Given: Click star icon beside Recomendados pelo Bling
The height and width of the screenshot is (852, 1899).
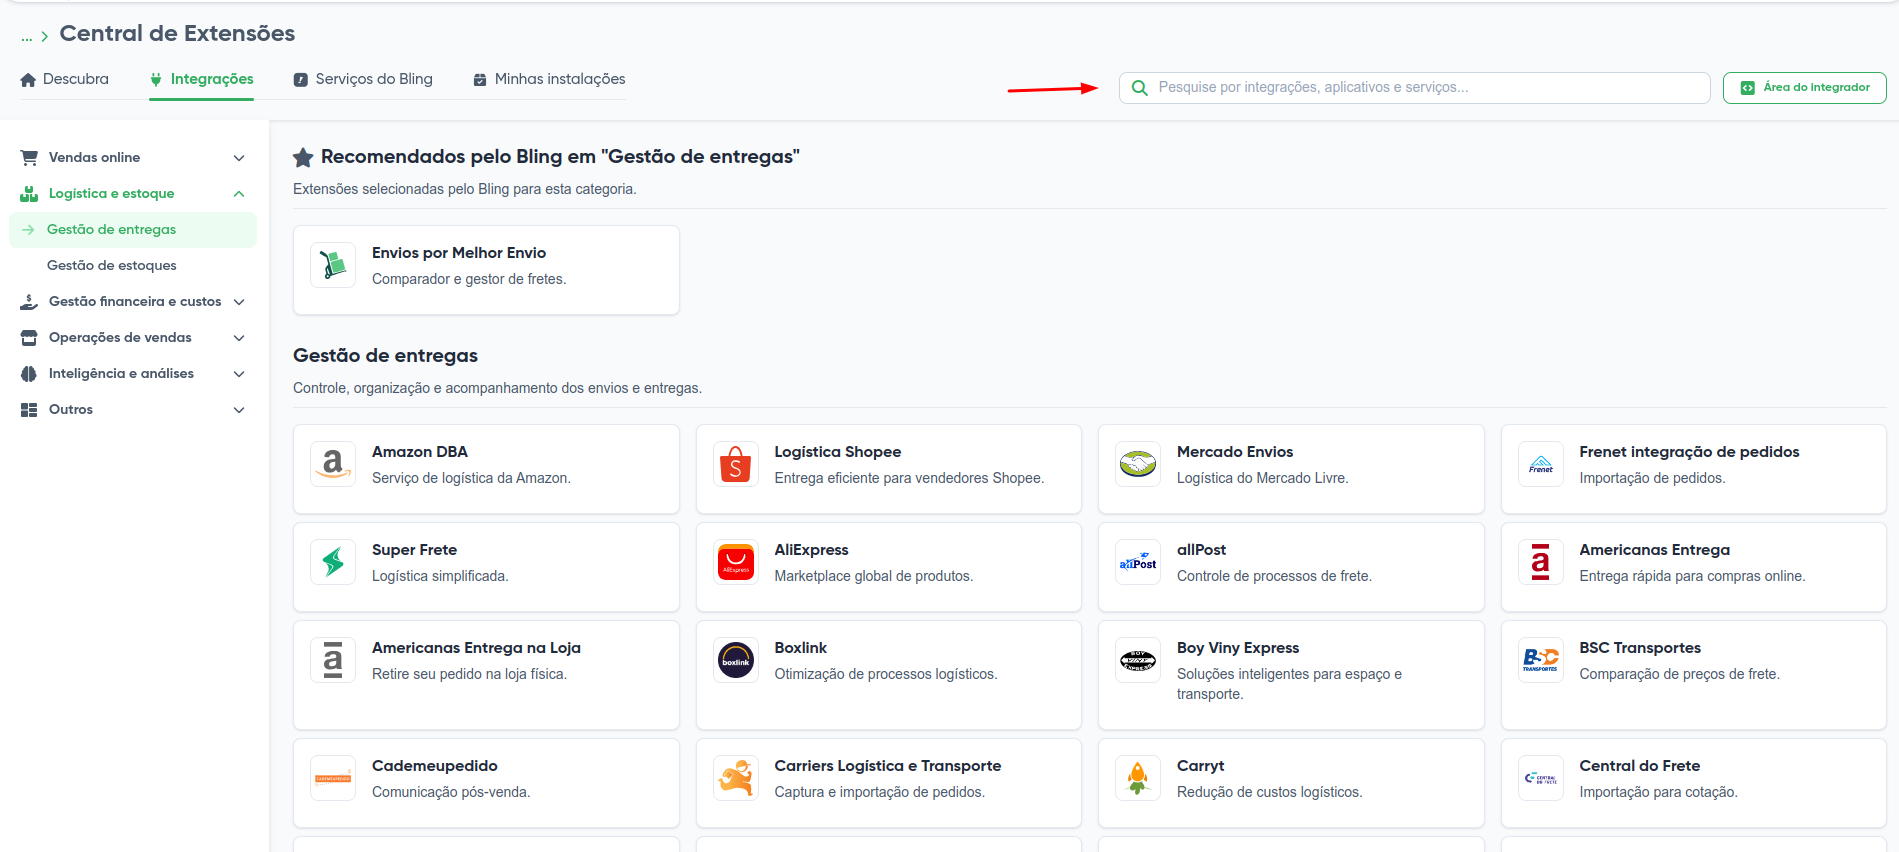Looking at the screenshot, I should point(303,157).
